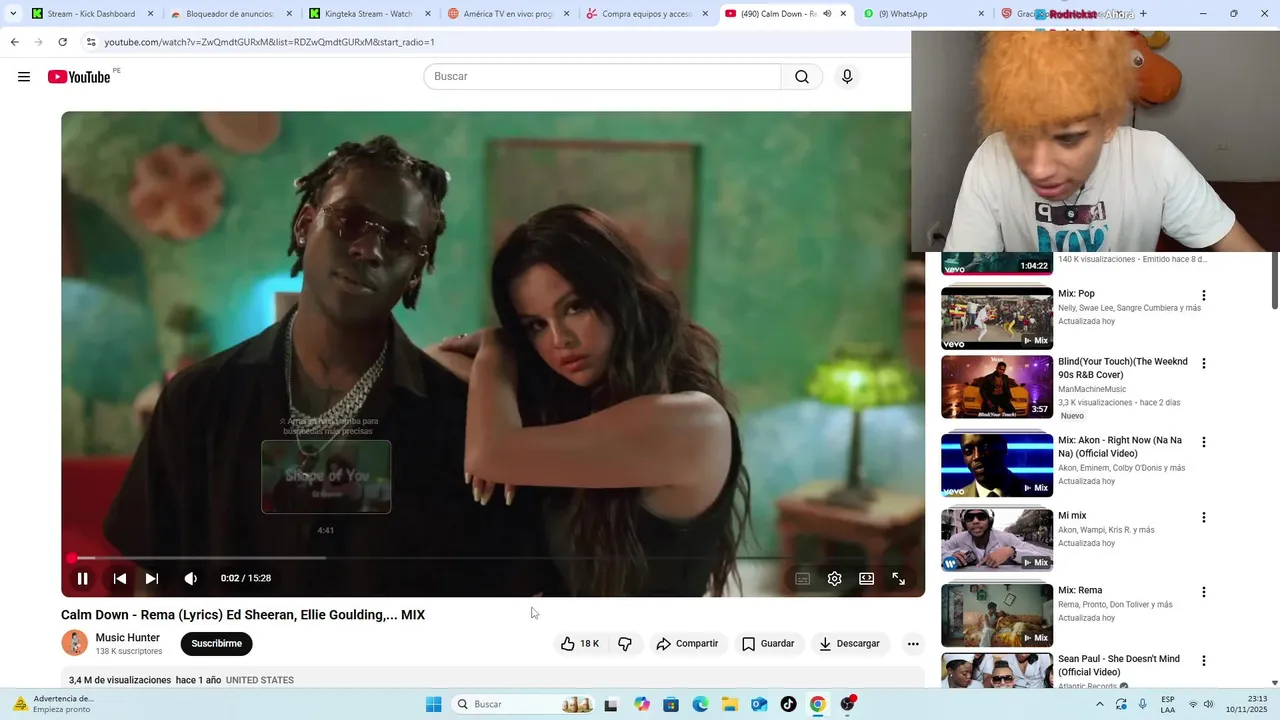Subscribe to Music Hunter with Suscribirme
This screenshot has width=1280, height=720.
216,644
